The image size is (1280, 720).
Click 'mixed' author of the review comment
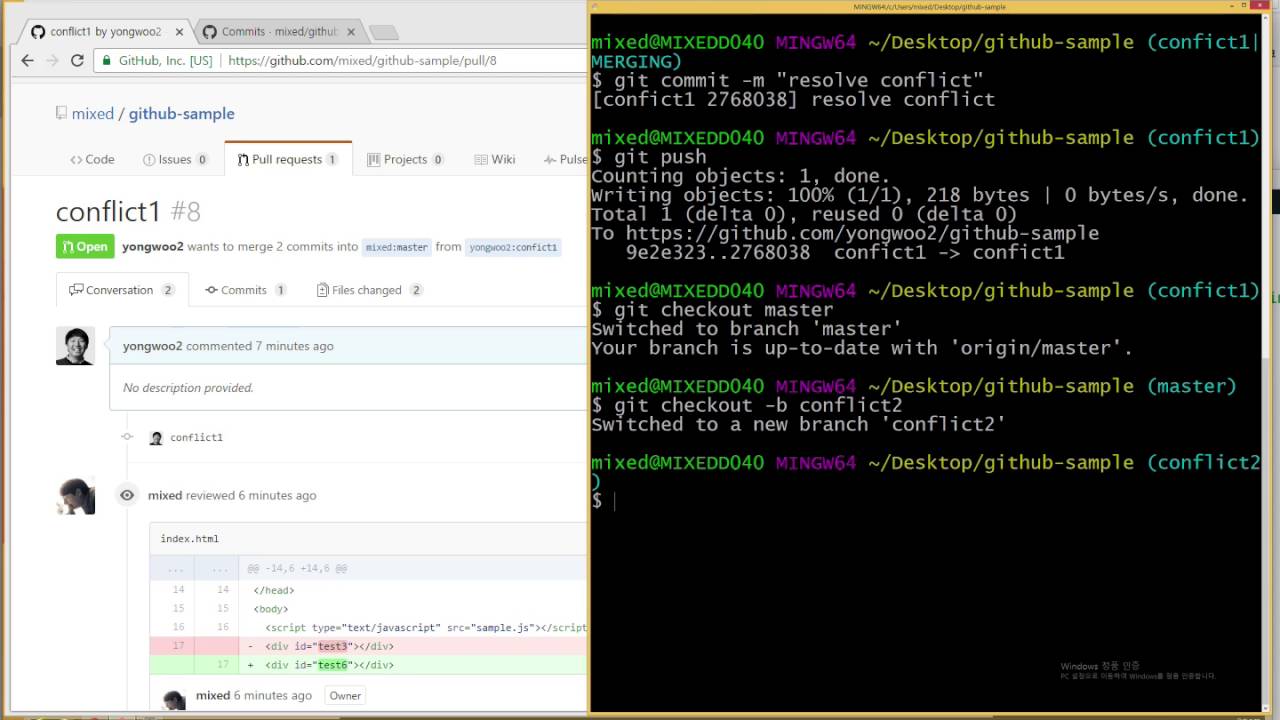[213, 696]
